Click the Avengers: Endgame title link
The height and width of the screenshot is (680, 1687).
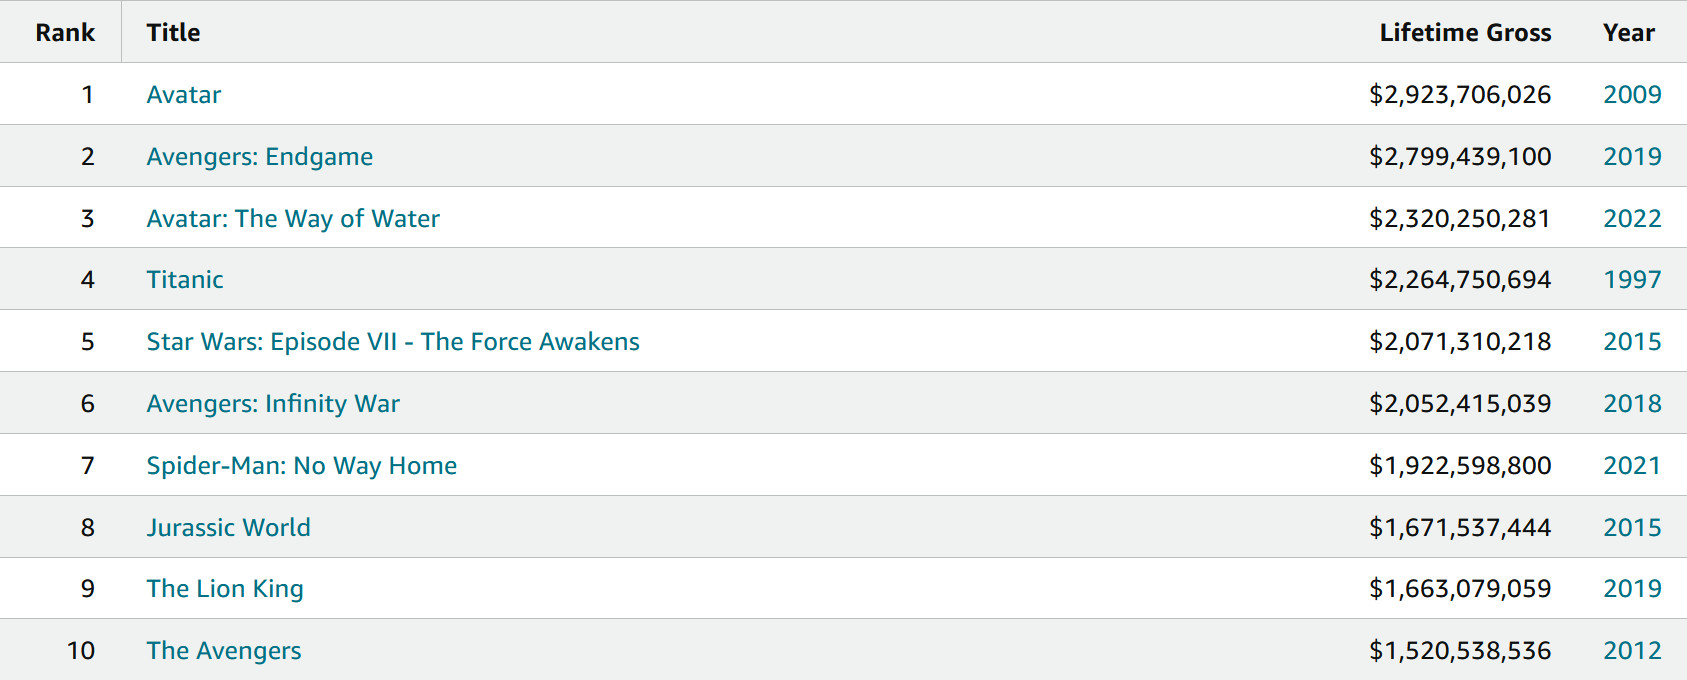click(260, 157)
